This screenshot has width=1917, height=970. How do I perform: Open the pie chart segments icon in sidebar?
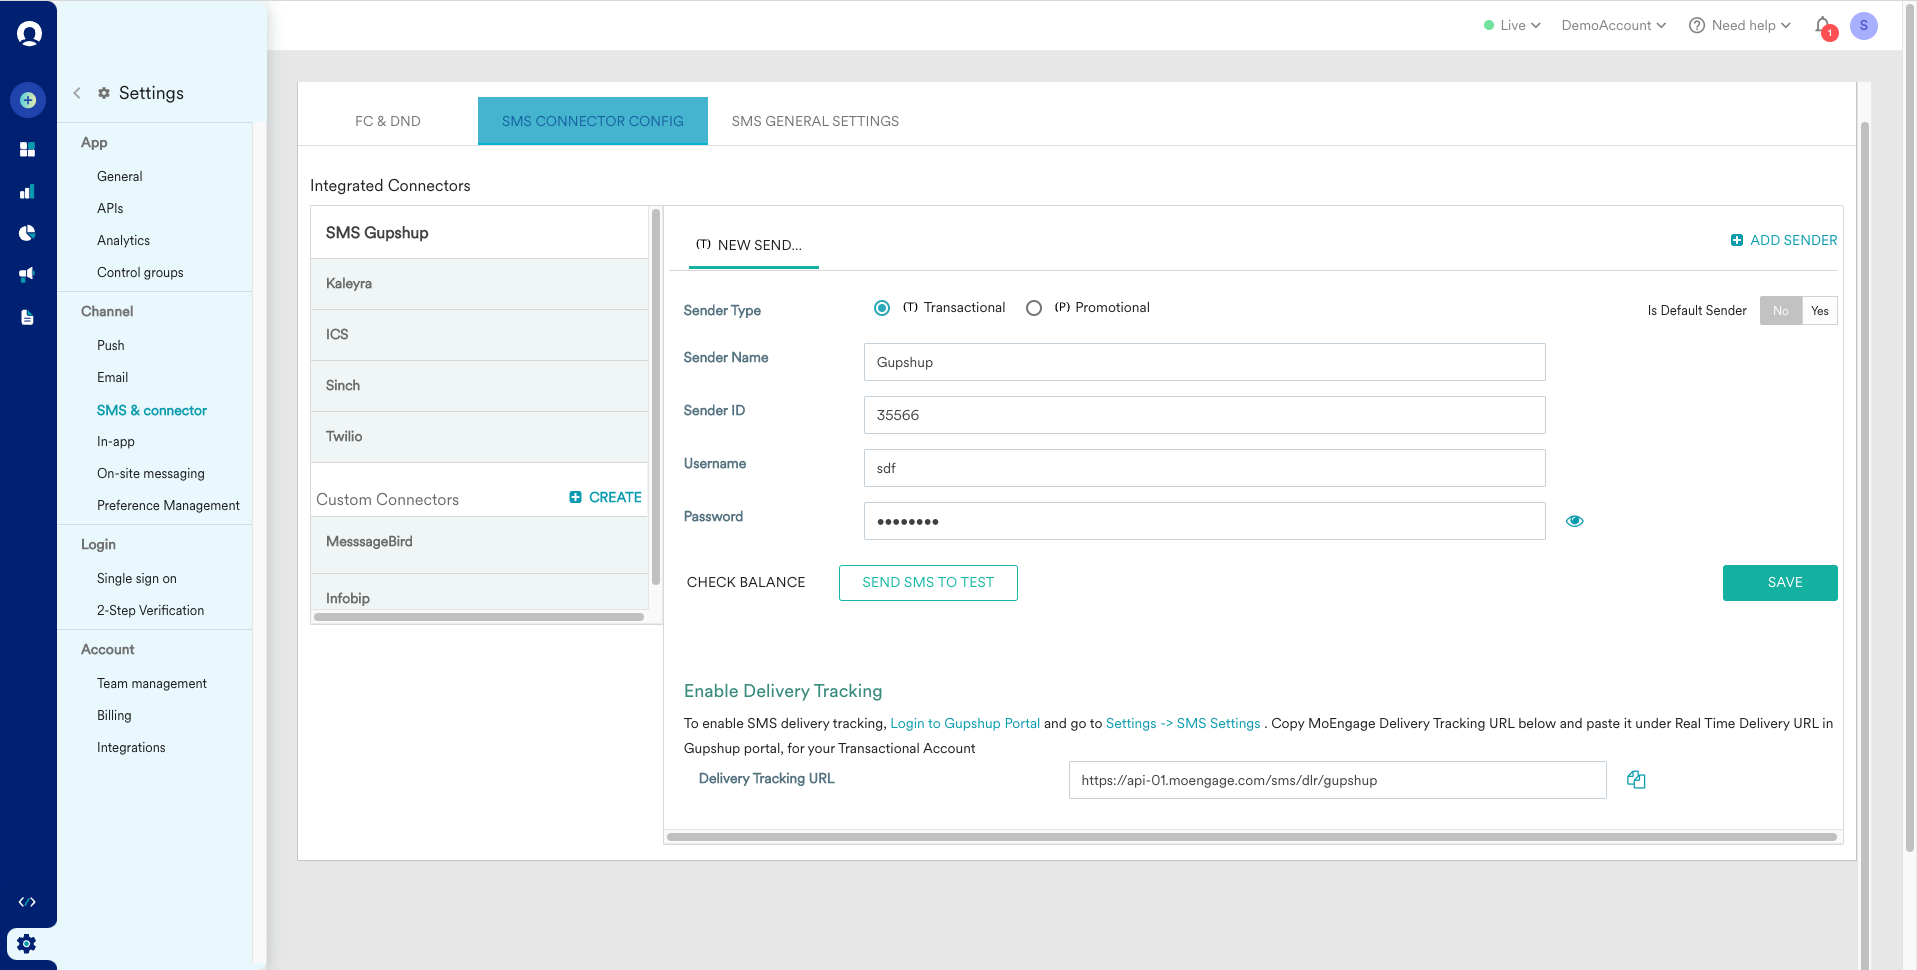click(28, 233)
